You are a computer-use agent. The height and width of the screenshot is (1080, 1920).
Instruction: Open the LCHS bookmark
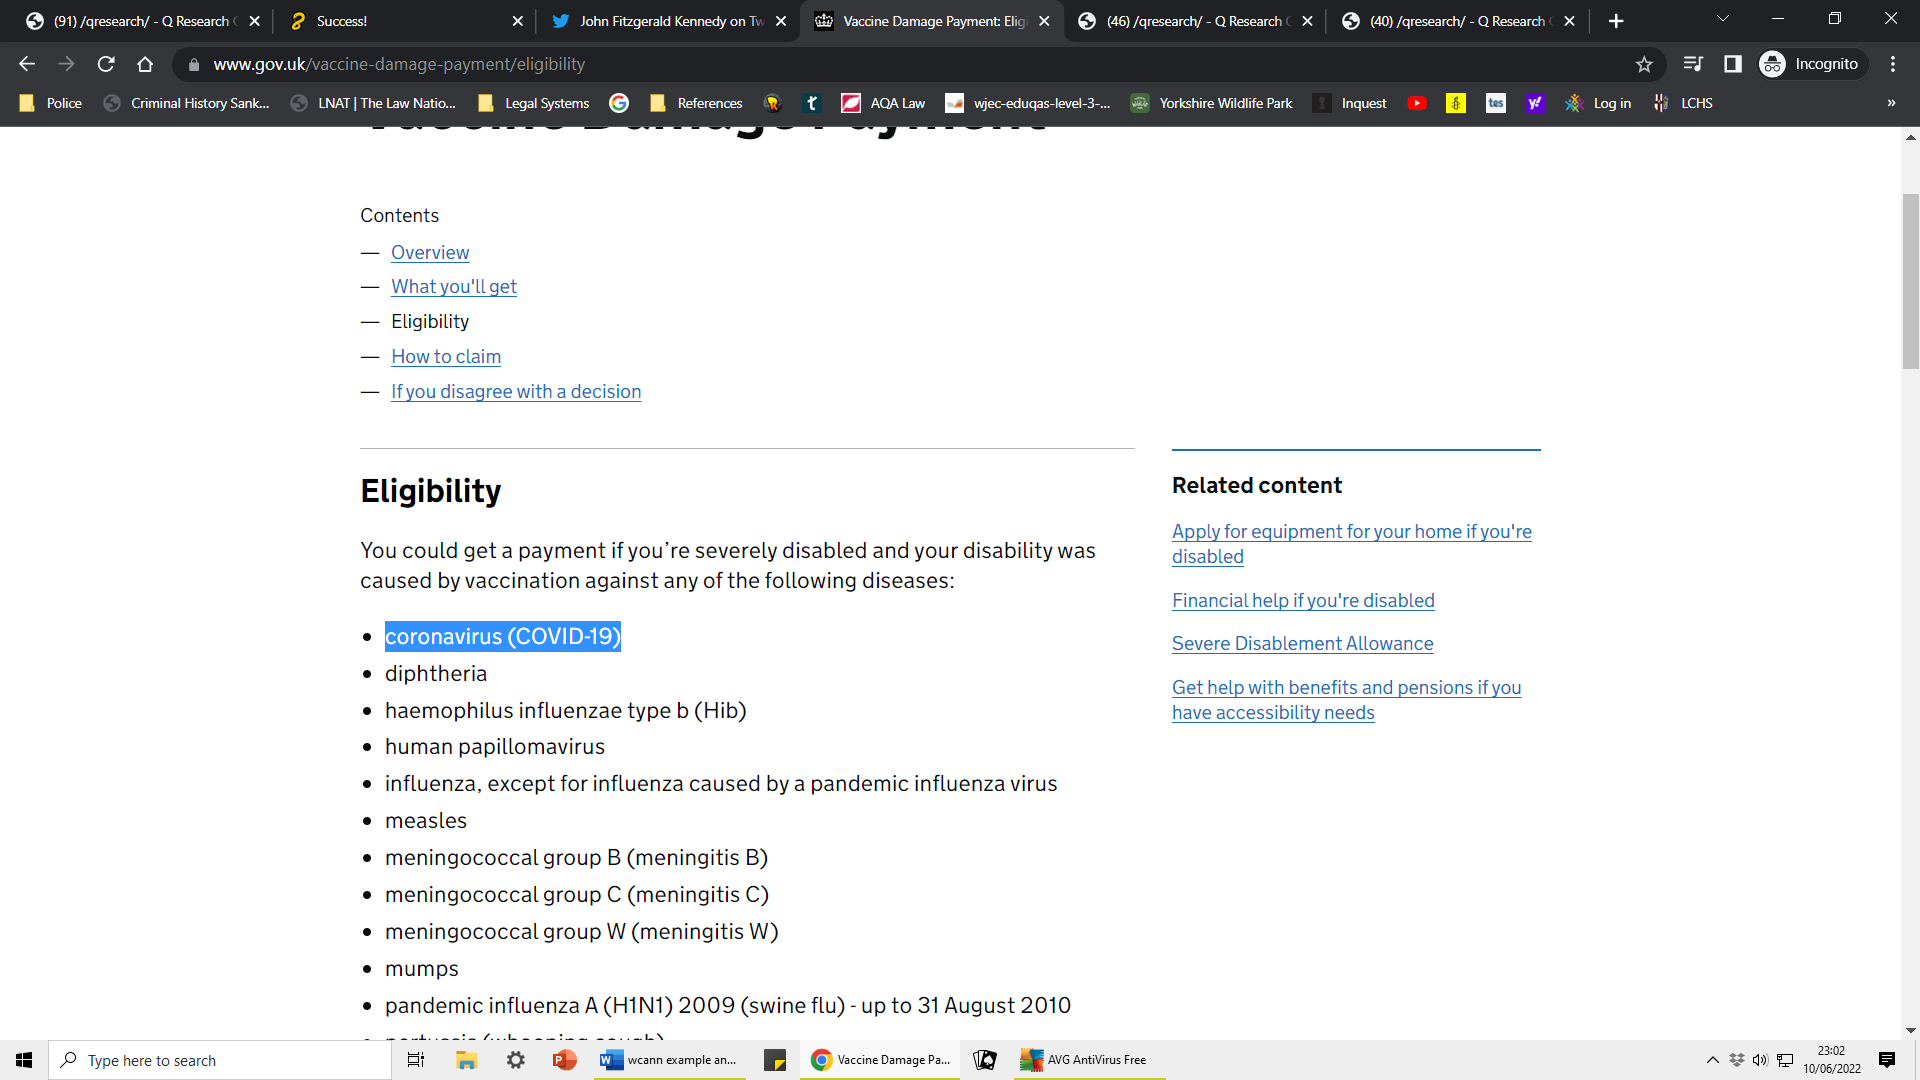point(1684,103)
